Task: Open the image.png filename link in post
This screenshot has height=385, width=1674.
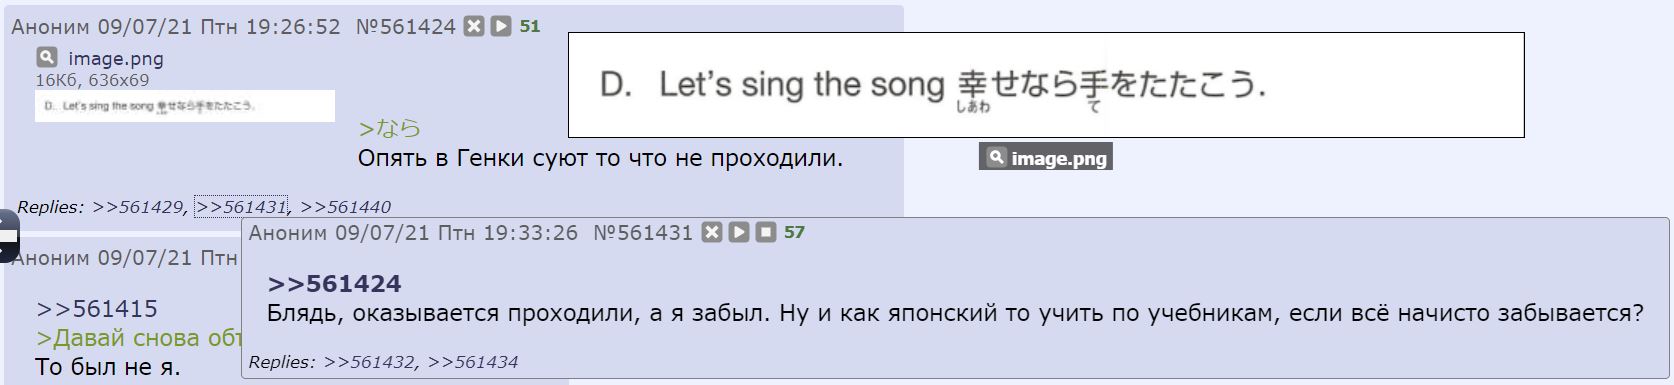Action: pos(116,59)
